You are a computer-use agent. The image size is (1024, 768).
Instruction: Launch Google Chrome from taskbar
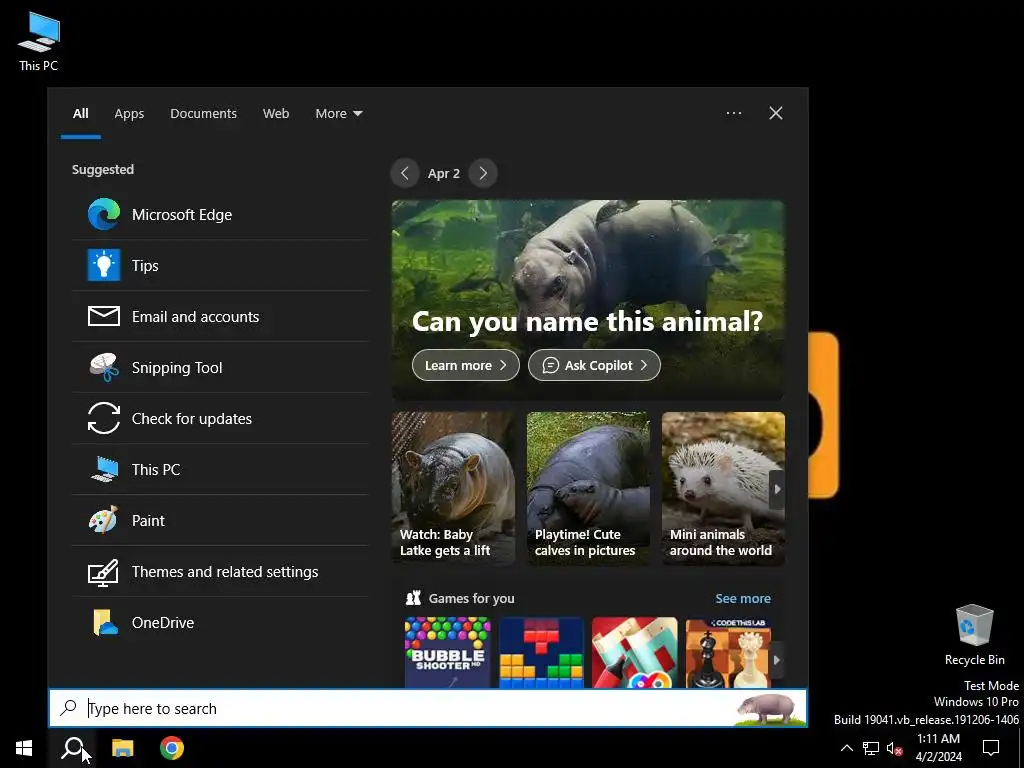(172, 748)
